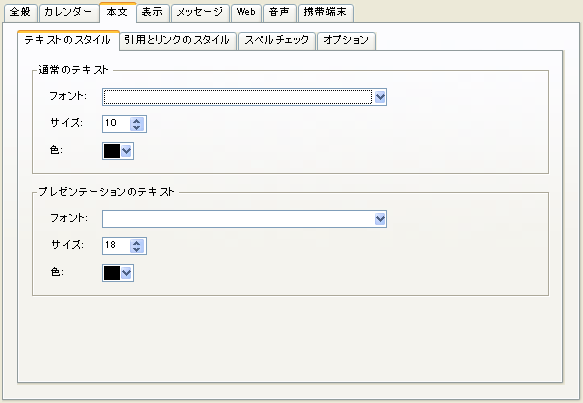This screenshot has height=403, width=583.
Task: Select the 引用とリンクのスタイル sub-tab
Action: coord(177,41)
